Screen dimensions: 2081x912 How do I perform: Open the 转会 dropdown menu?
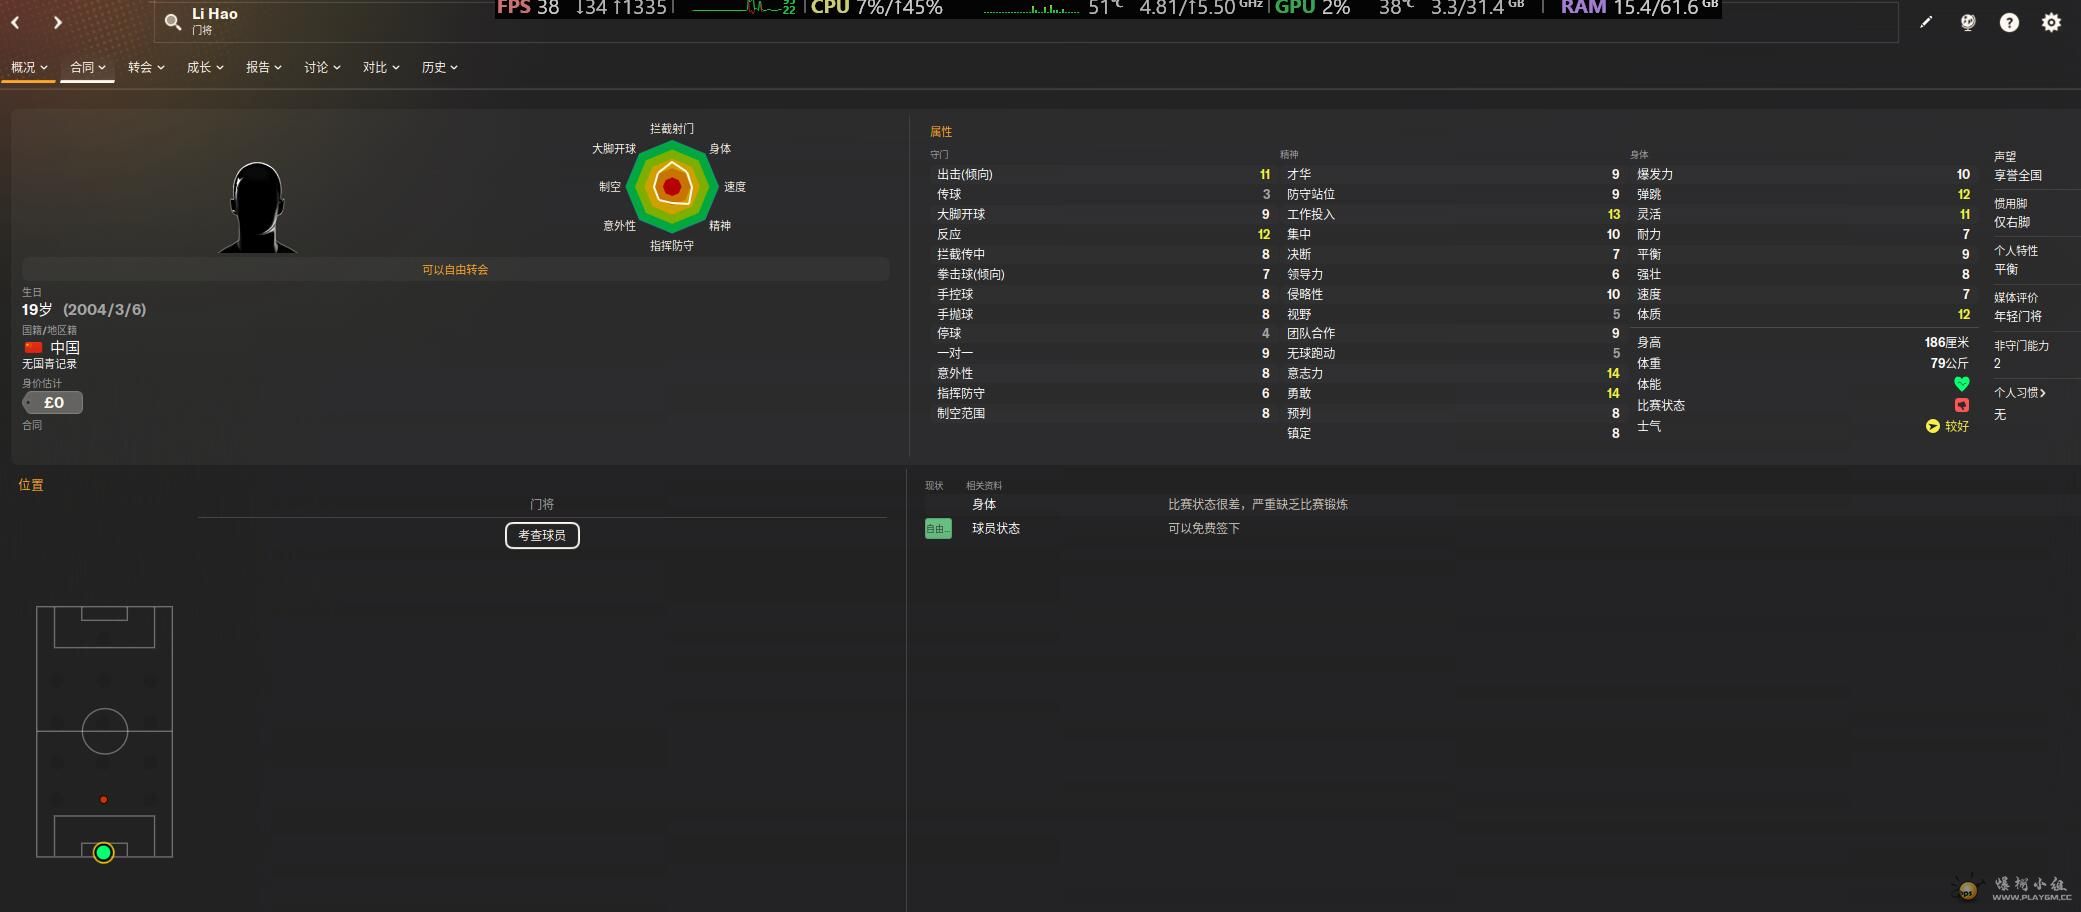click(x=146, y=67)
